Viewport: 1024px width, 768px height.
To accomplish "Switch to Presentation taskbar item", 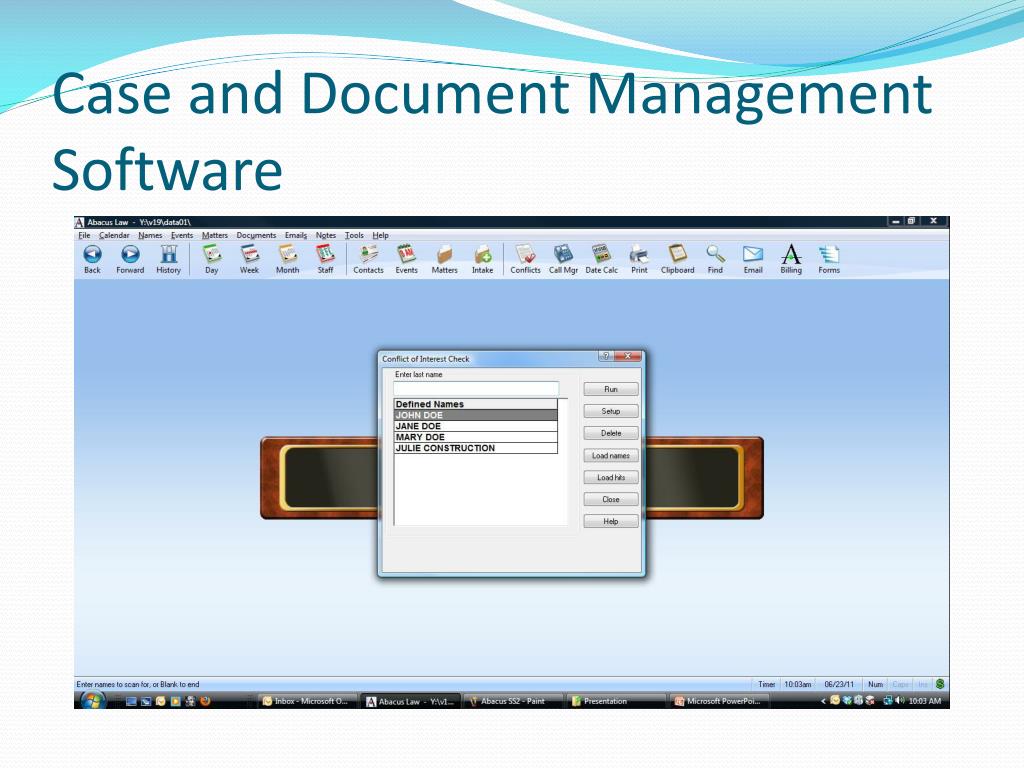I will point(616,701).
